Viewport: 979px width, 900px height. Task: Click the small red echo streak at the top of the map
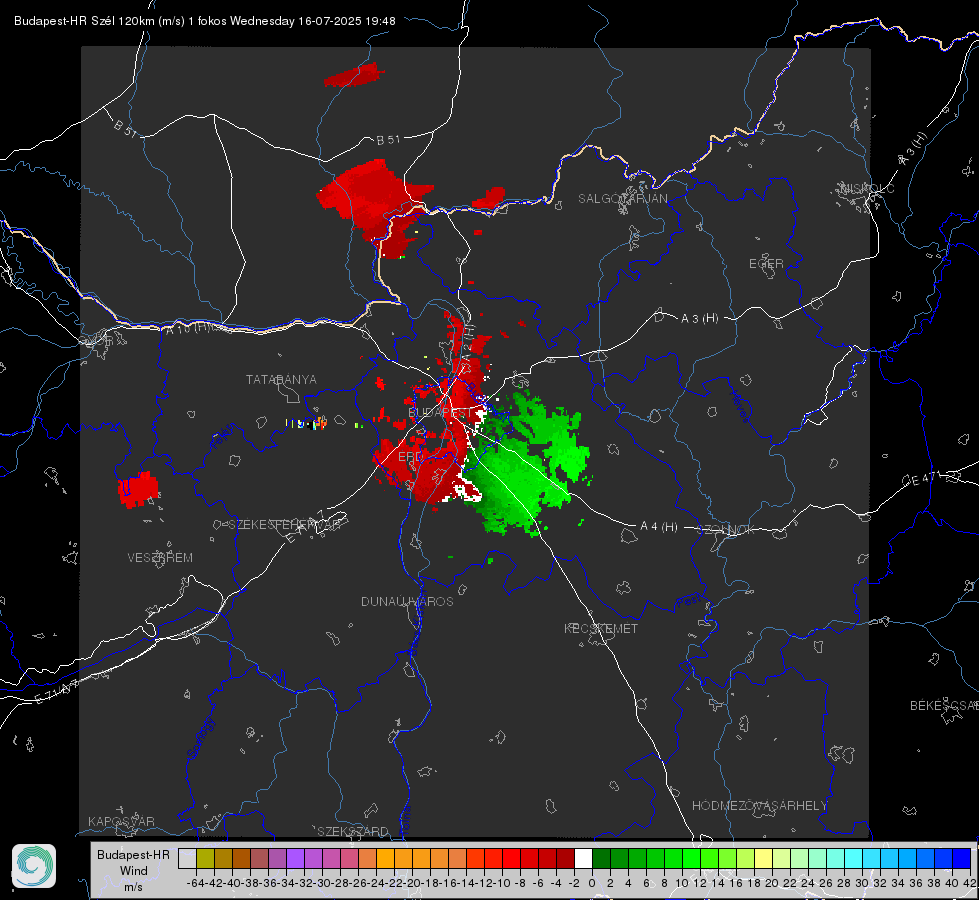353,75
